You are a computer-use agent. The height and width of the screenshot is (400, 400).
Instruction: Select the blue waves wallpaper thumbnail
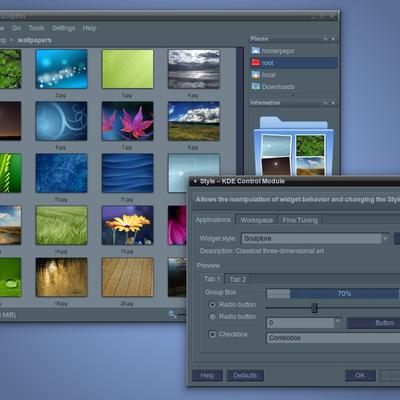(x=128, y=173)
